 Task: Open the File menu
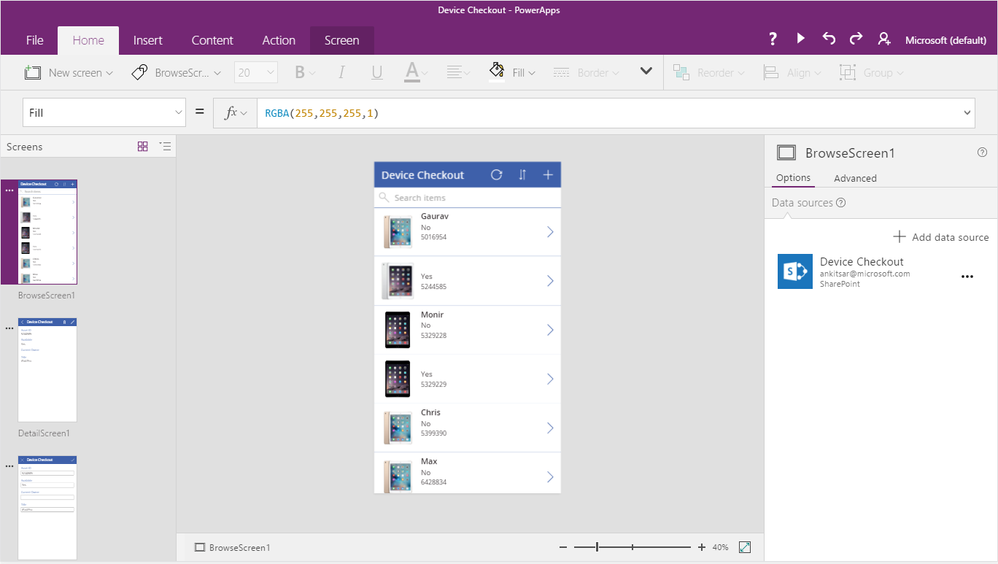coord(34,40)
